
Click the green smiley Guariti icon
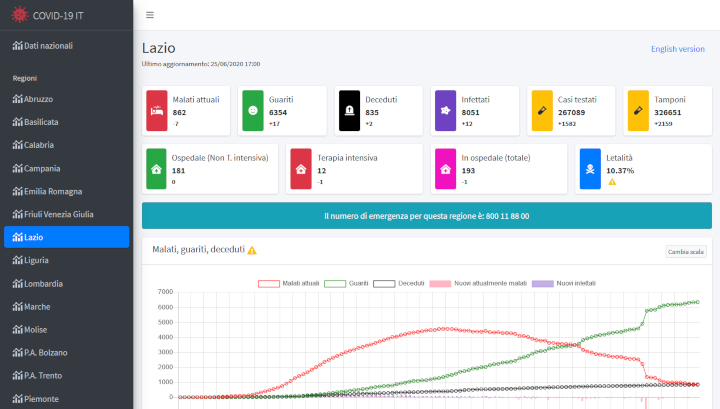253,110
